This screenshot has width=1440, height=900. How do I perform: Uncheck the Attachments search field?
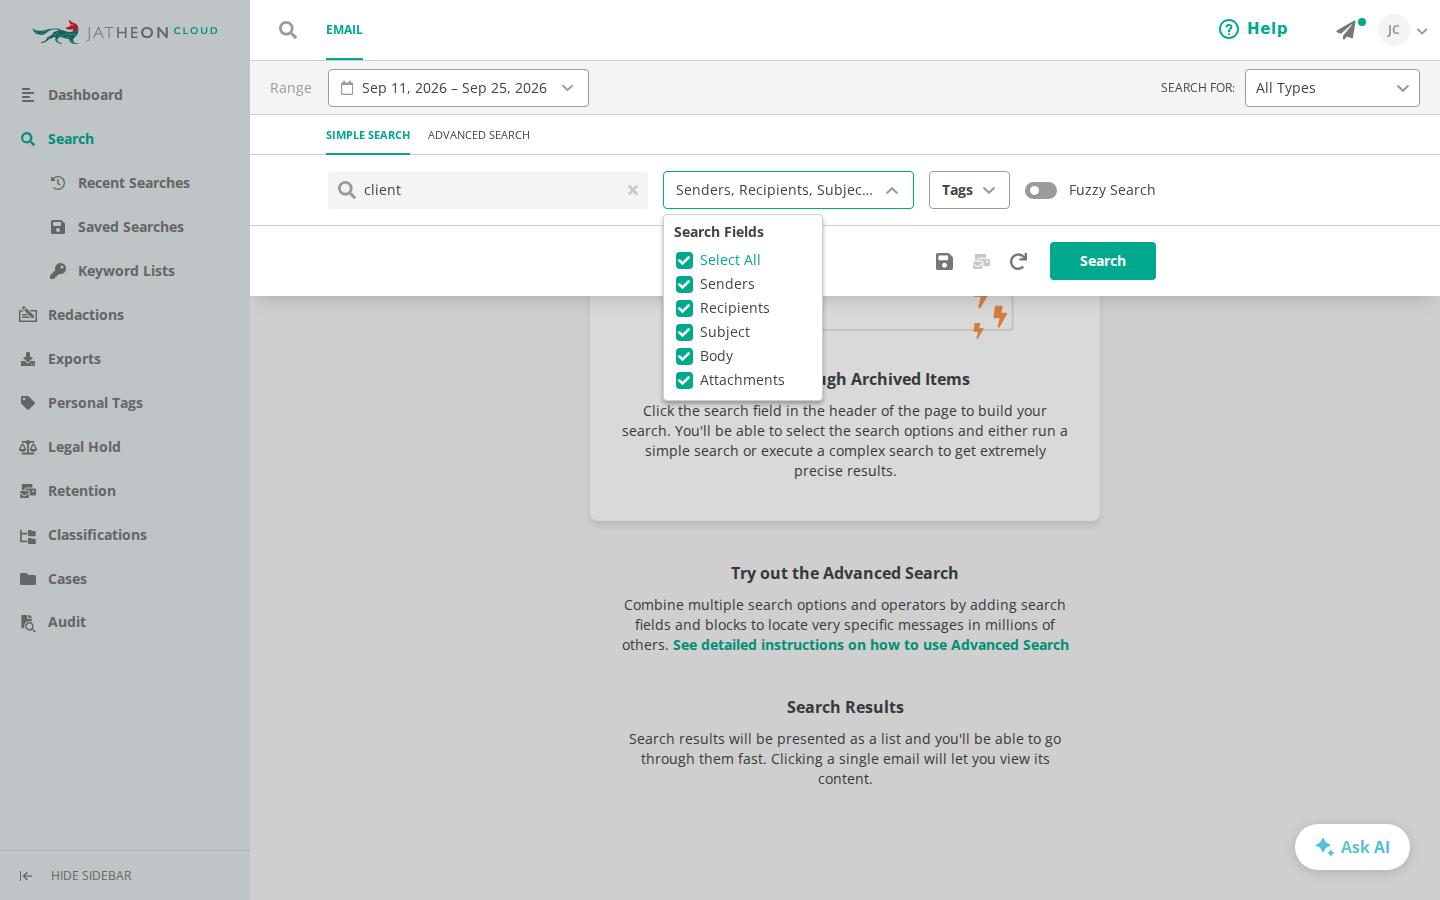(x=684, y=380)
